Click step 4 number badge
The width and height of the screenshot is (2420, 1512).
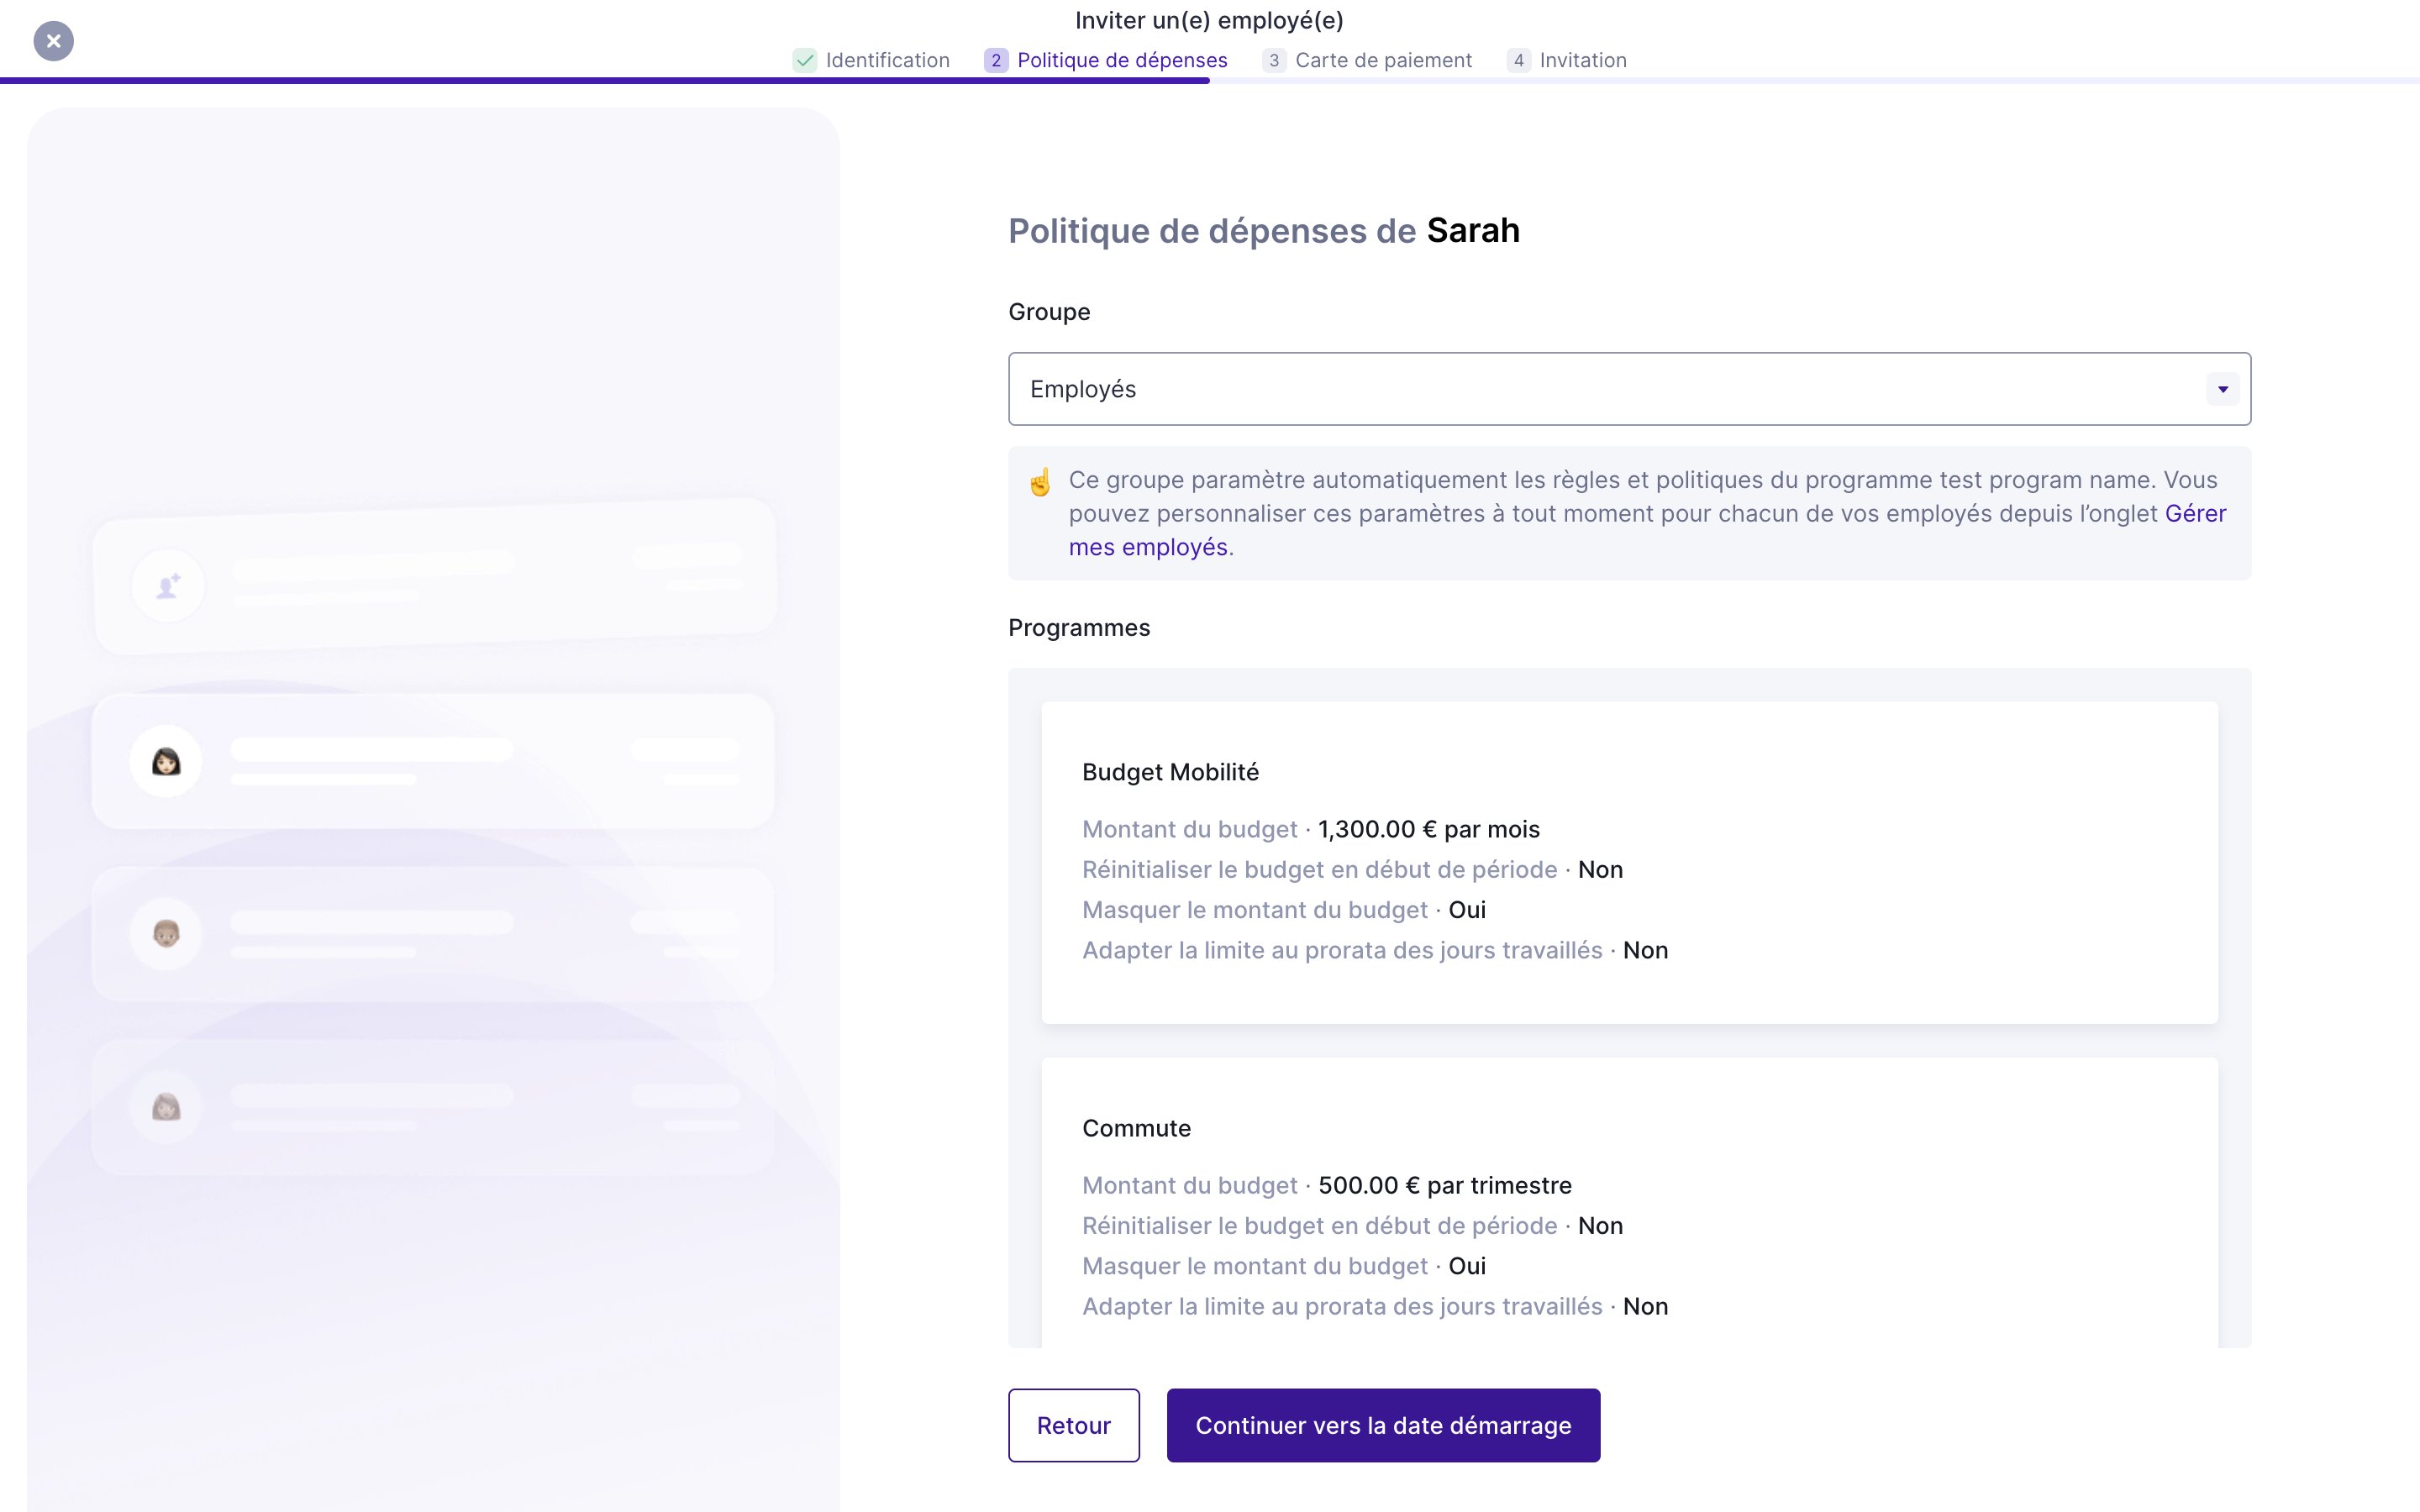pyautogui.click(x=1518, y=60)
